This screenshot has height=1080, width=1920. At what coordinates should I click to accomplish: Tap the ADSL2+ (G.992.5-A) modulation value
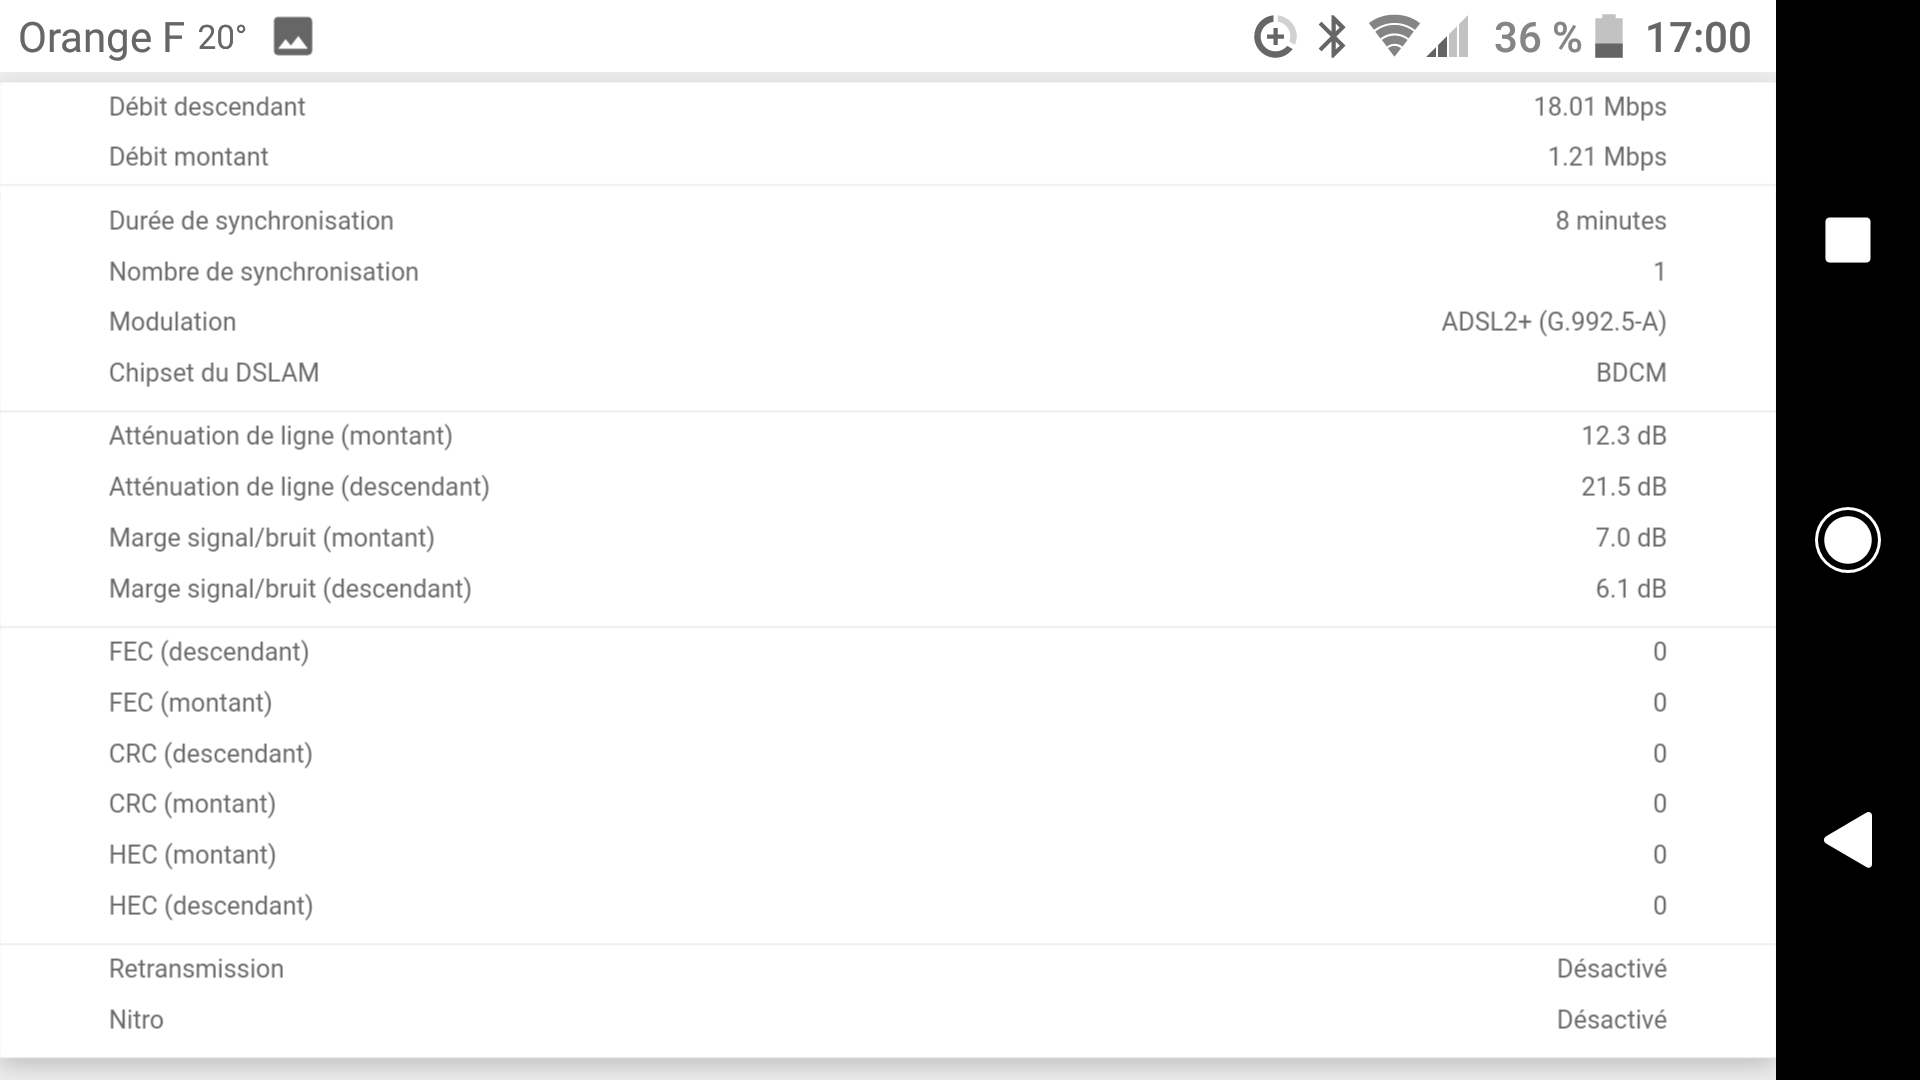(x=1553, y=322)
